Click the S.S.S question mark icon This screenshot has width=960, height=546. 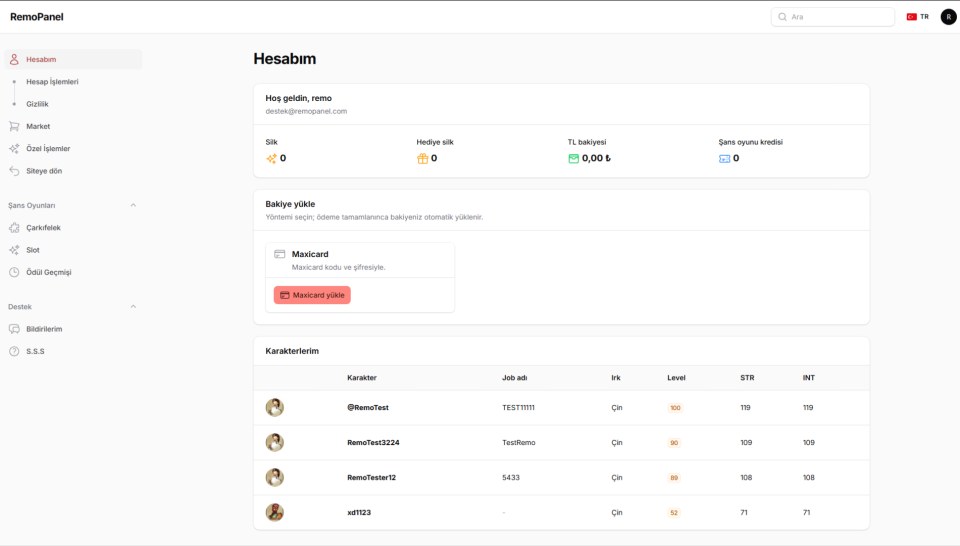pyautogui.click(x=14, y=351)
